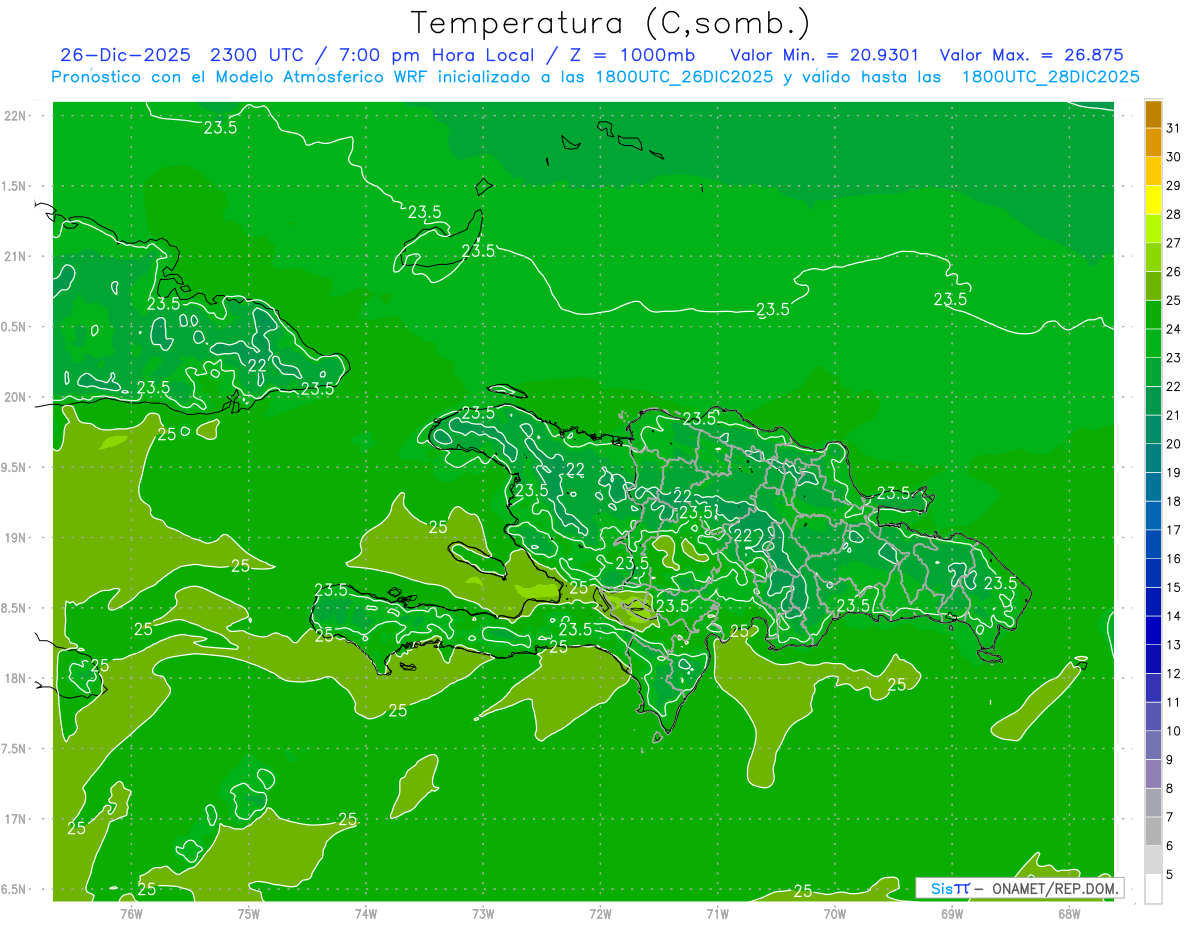Pick the dark blue swatch between 13 and 14
The image size is (1200, 927).
click(x=1153, y=631)
